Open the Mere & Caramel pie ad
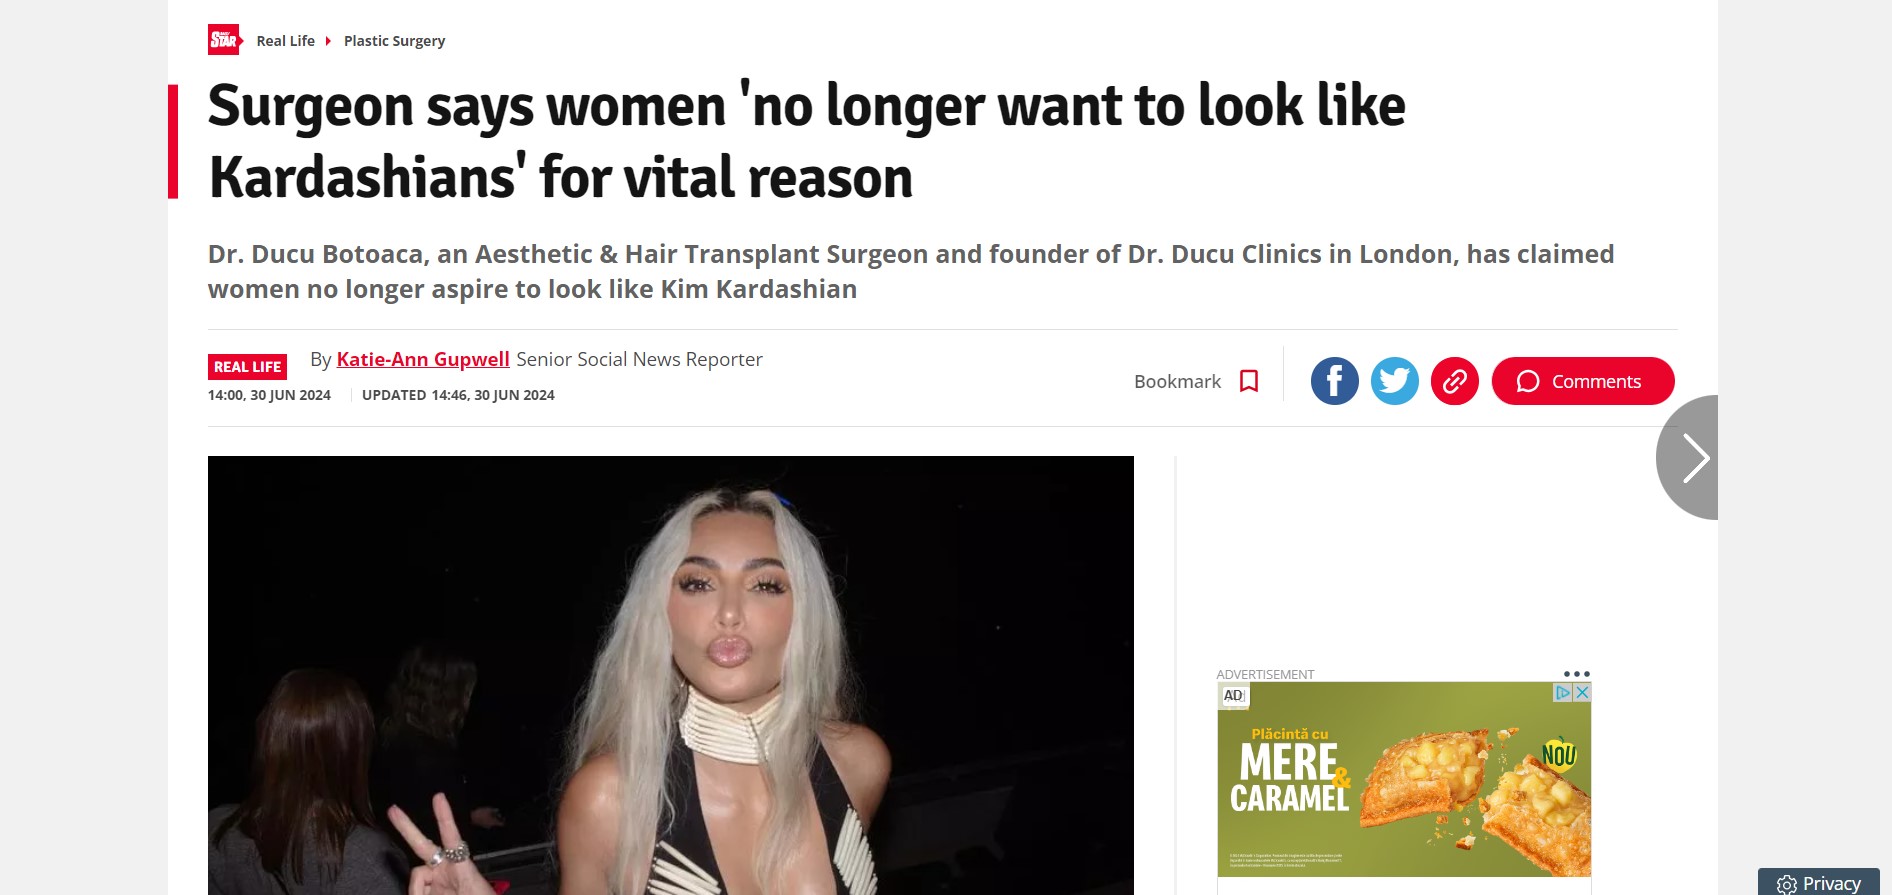Screen dimensions: 1892x895 [1404, 780]
